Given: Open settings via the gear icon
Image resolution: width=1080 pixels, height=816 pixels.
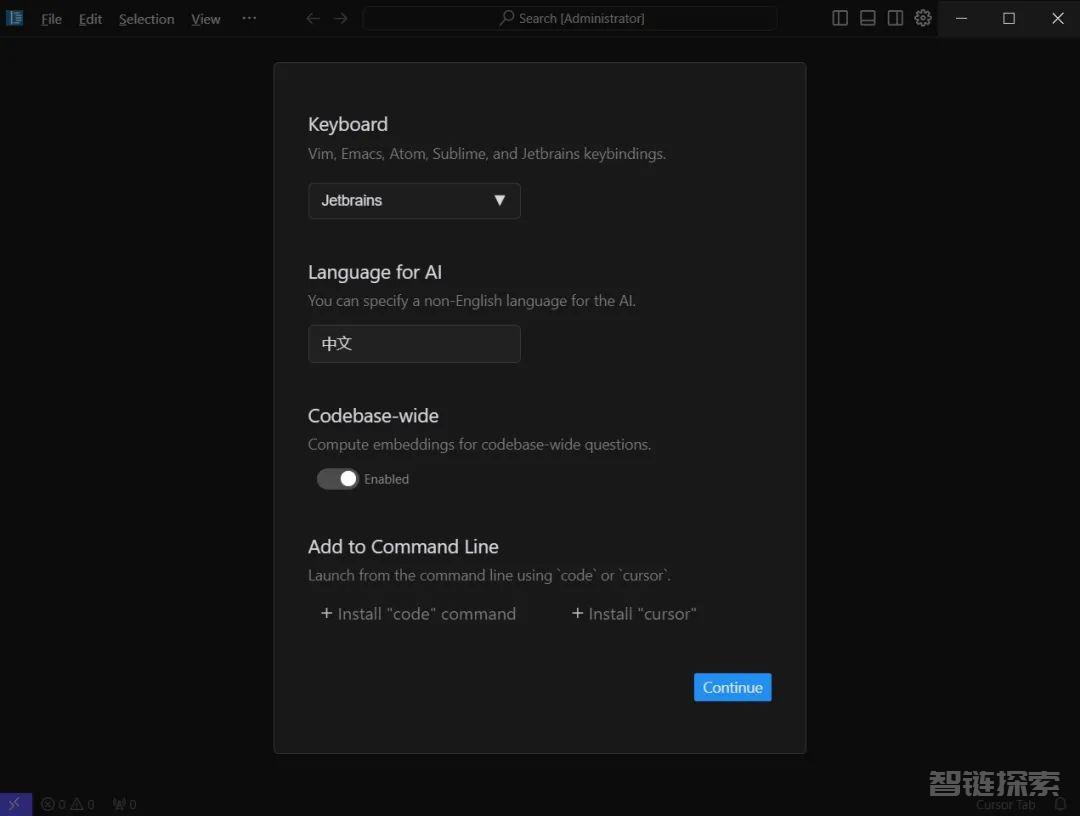Looking at the screenshot, I should pyautogui.click(x=923, y=18).
